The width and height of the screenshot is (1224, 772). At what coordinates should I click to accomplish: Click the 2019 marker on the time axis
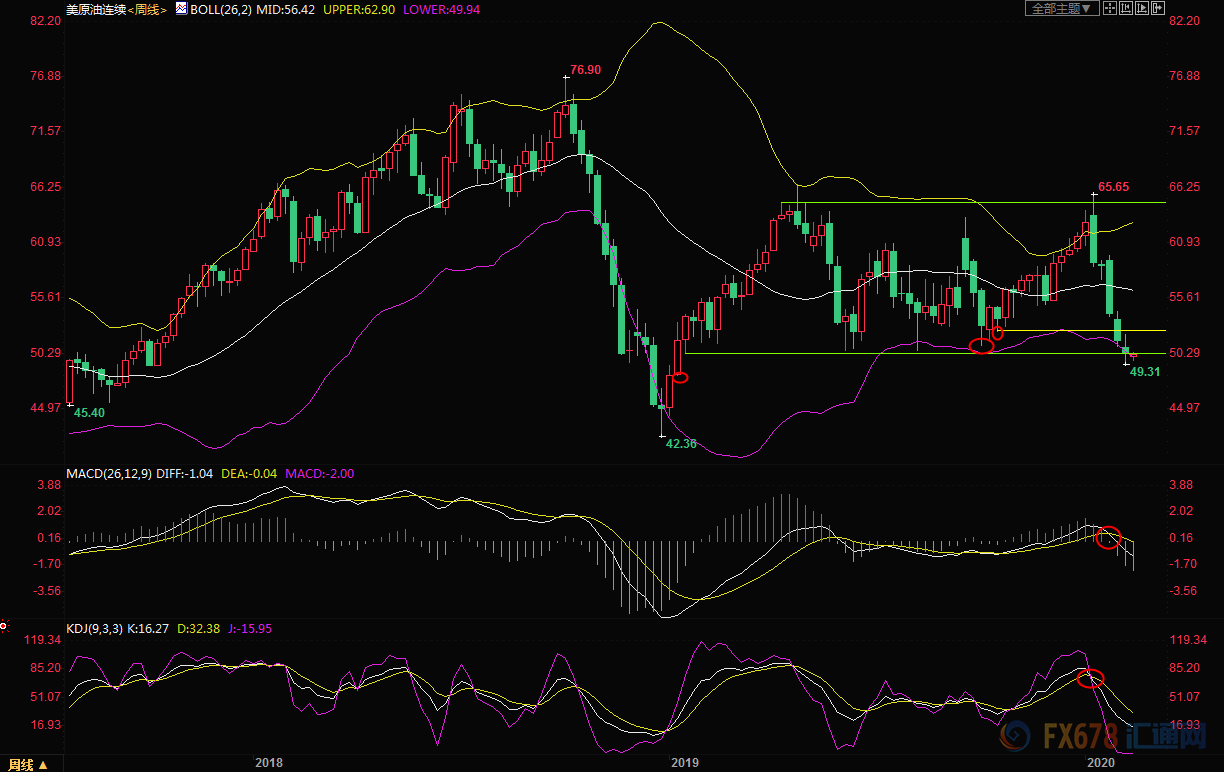tap(684, 763)
